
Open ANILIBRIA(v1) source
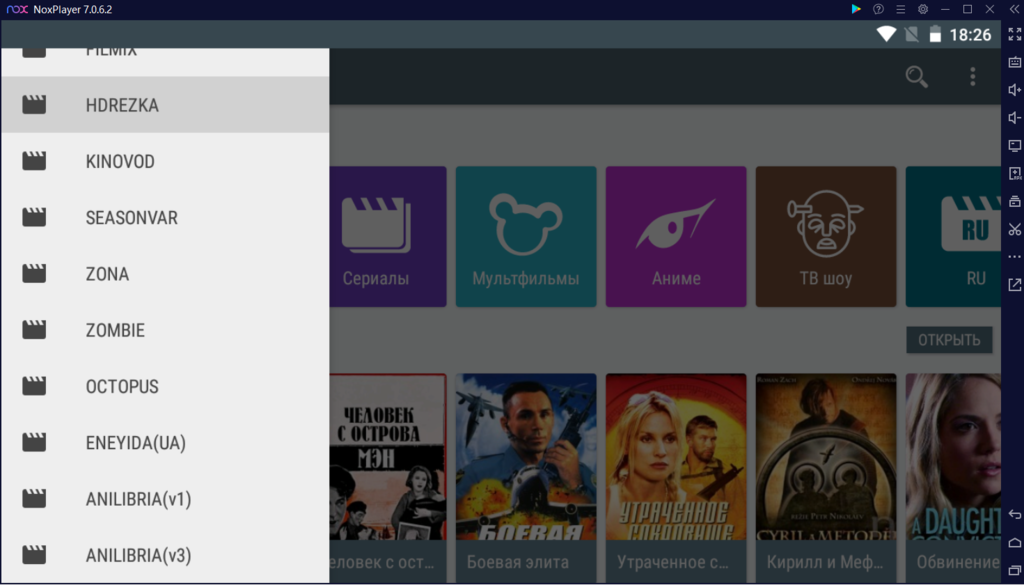[x=165, y=498]
